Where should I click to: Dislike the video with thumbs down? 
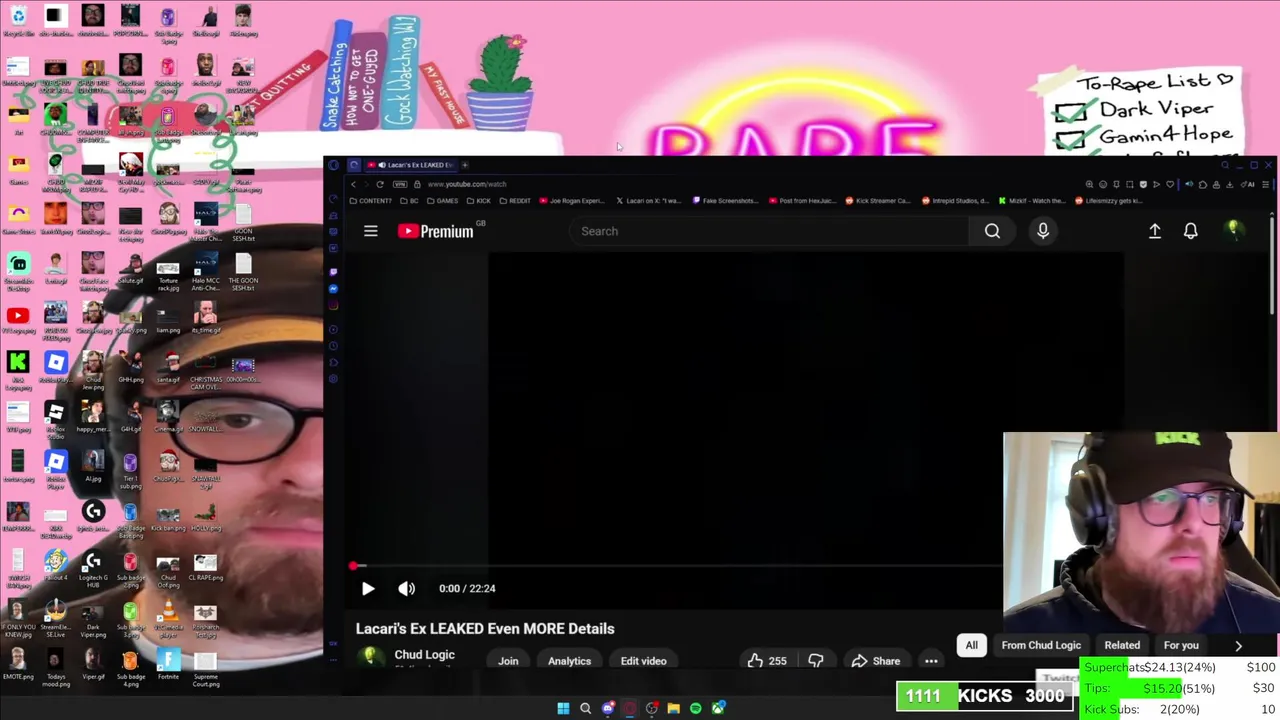[x=816, y=661]
